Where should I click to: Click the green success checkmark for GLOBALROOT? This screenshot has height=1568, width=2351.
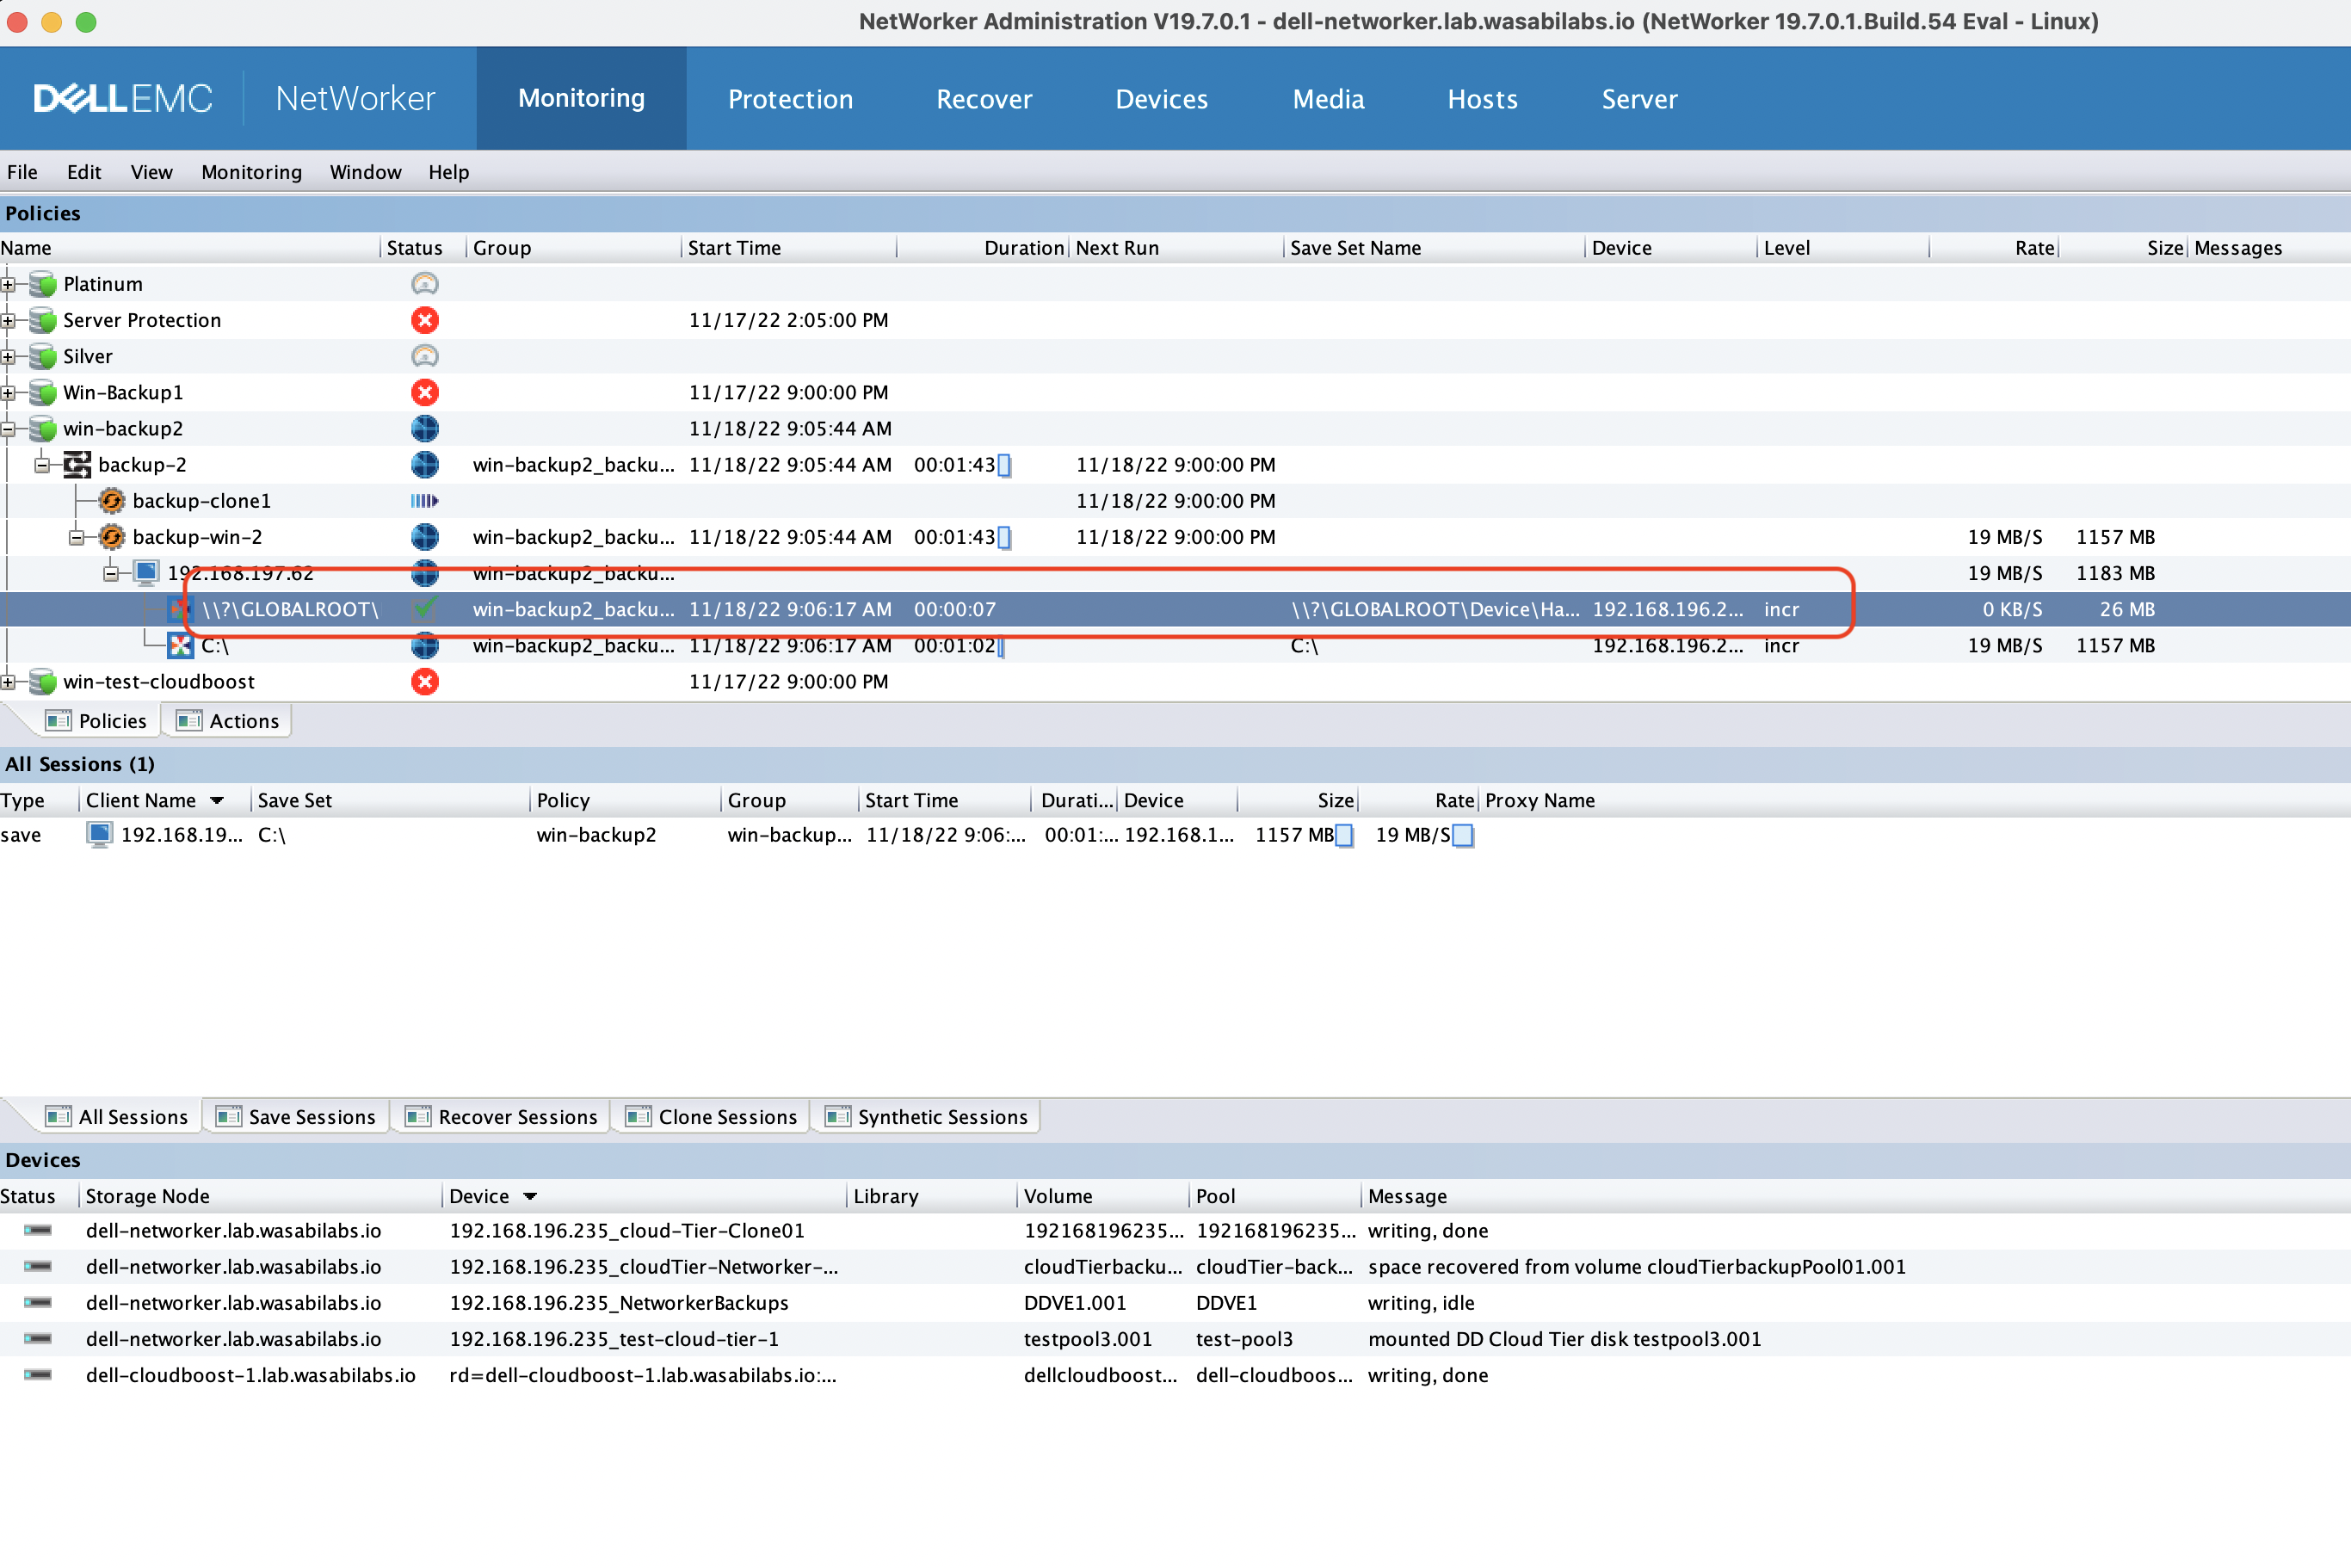(x=425, y=608)
